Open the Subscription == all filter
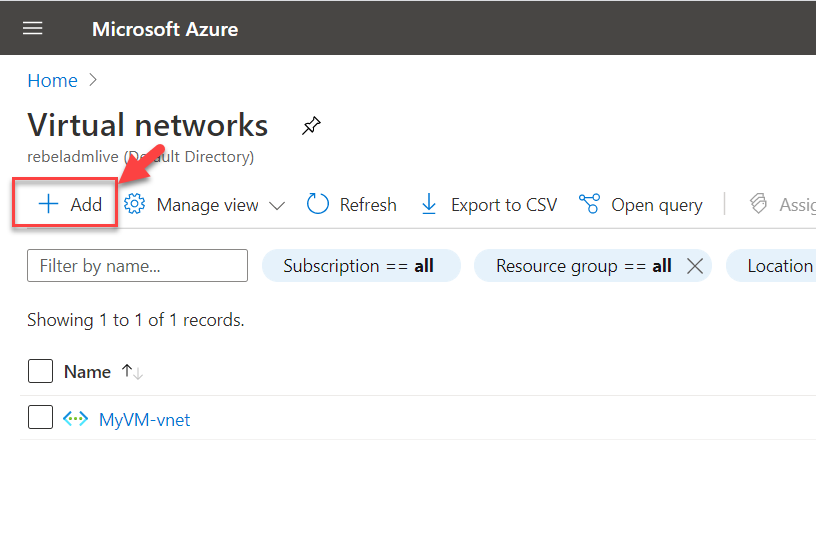This screenshot has width=816, height=535. click(361, 265)
